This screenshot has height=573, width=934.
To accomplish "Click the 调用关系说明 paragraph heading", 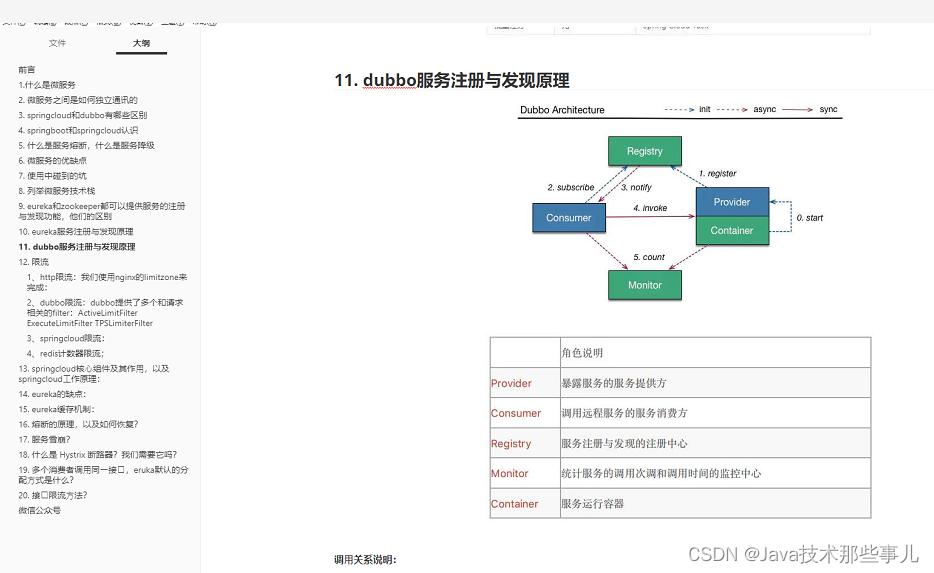I will (x=365, y=559).
